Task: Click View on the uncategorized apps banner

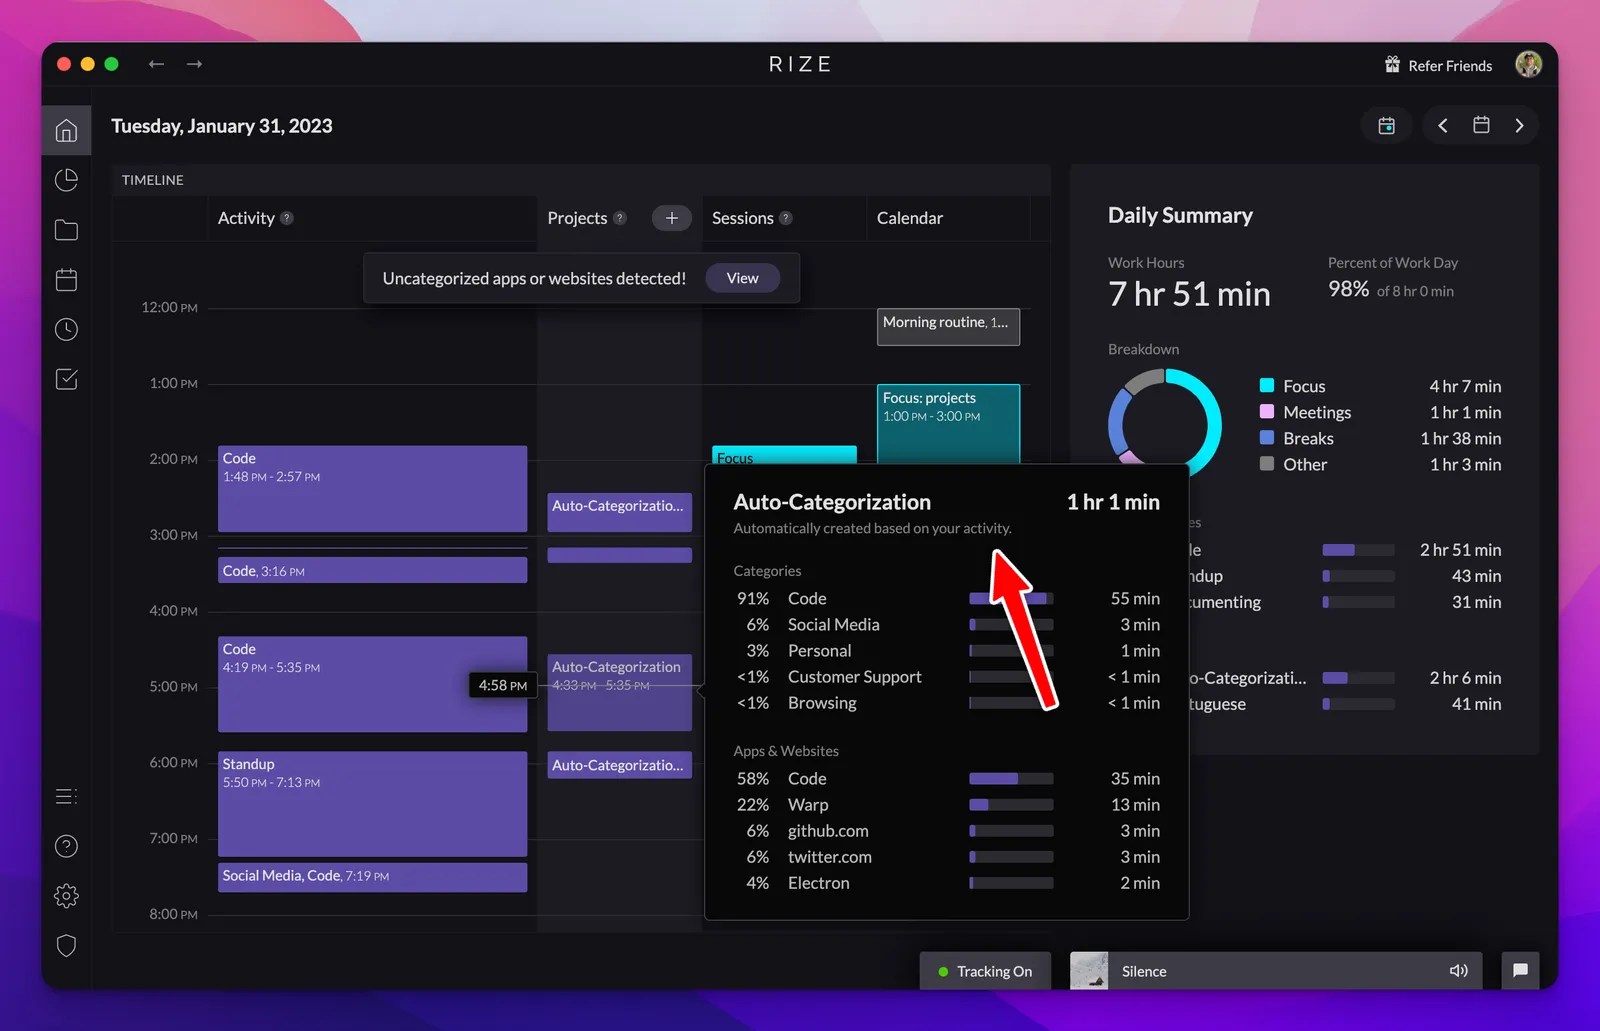Action: [742, 278]
